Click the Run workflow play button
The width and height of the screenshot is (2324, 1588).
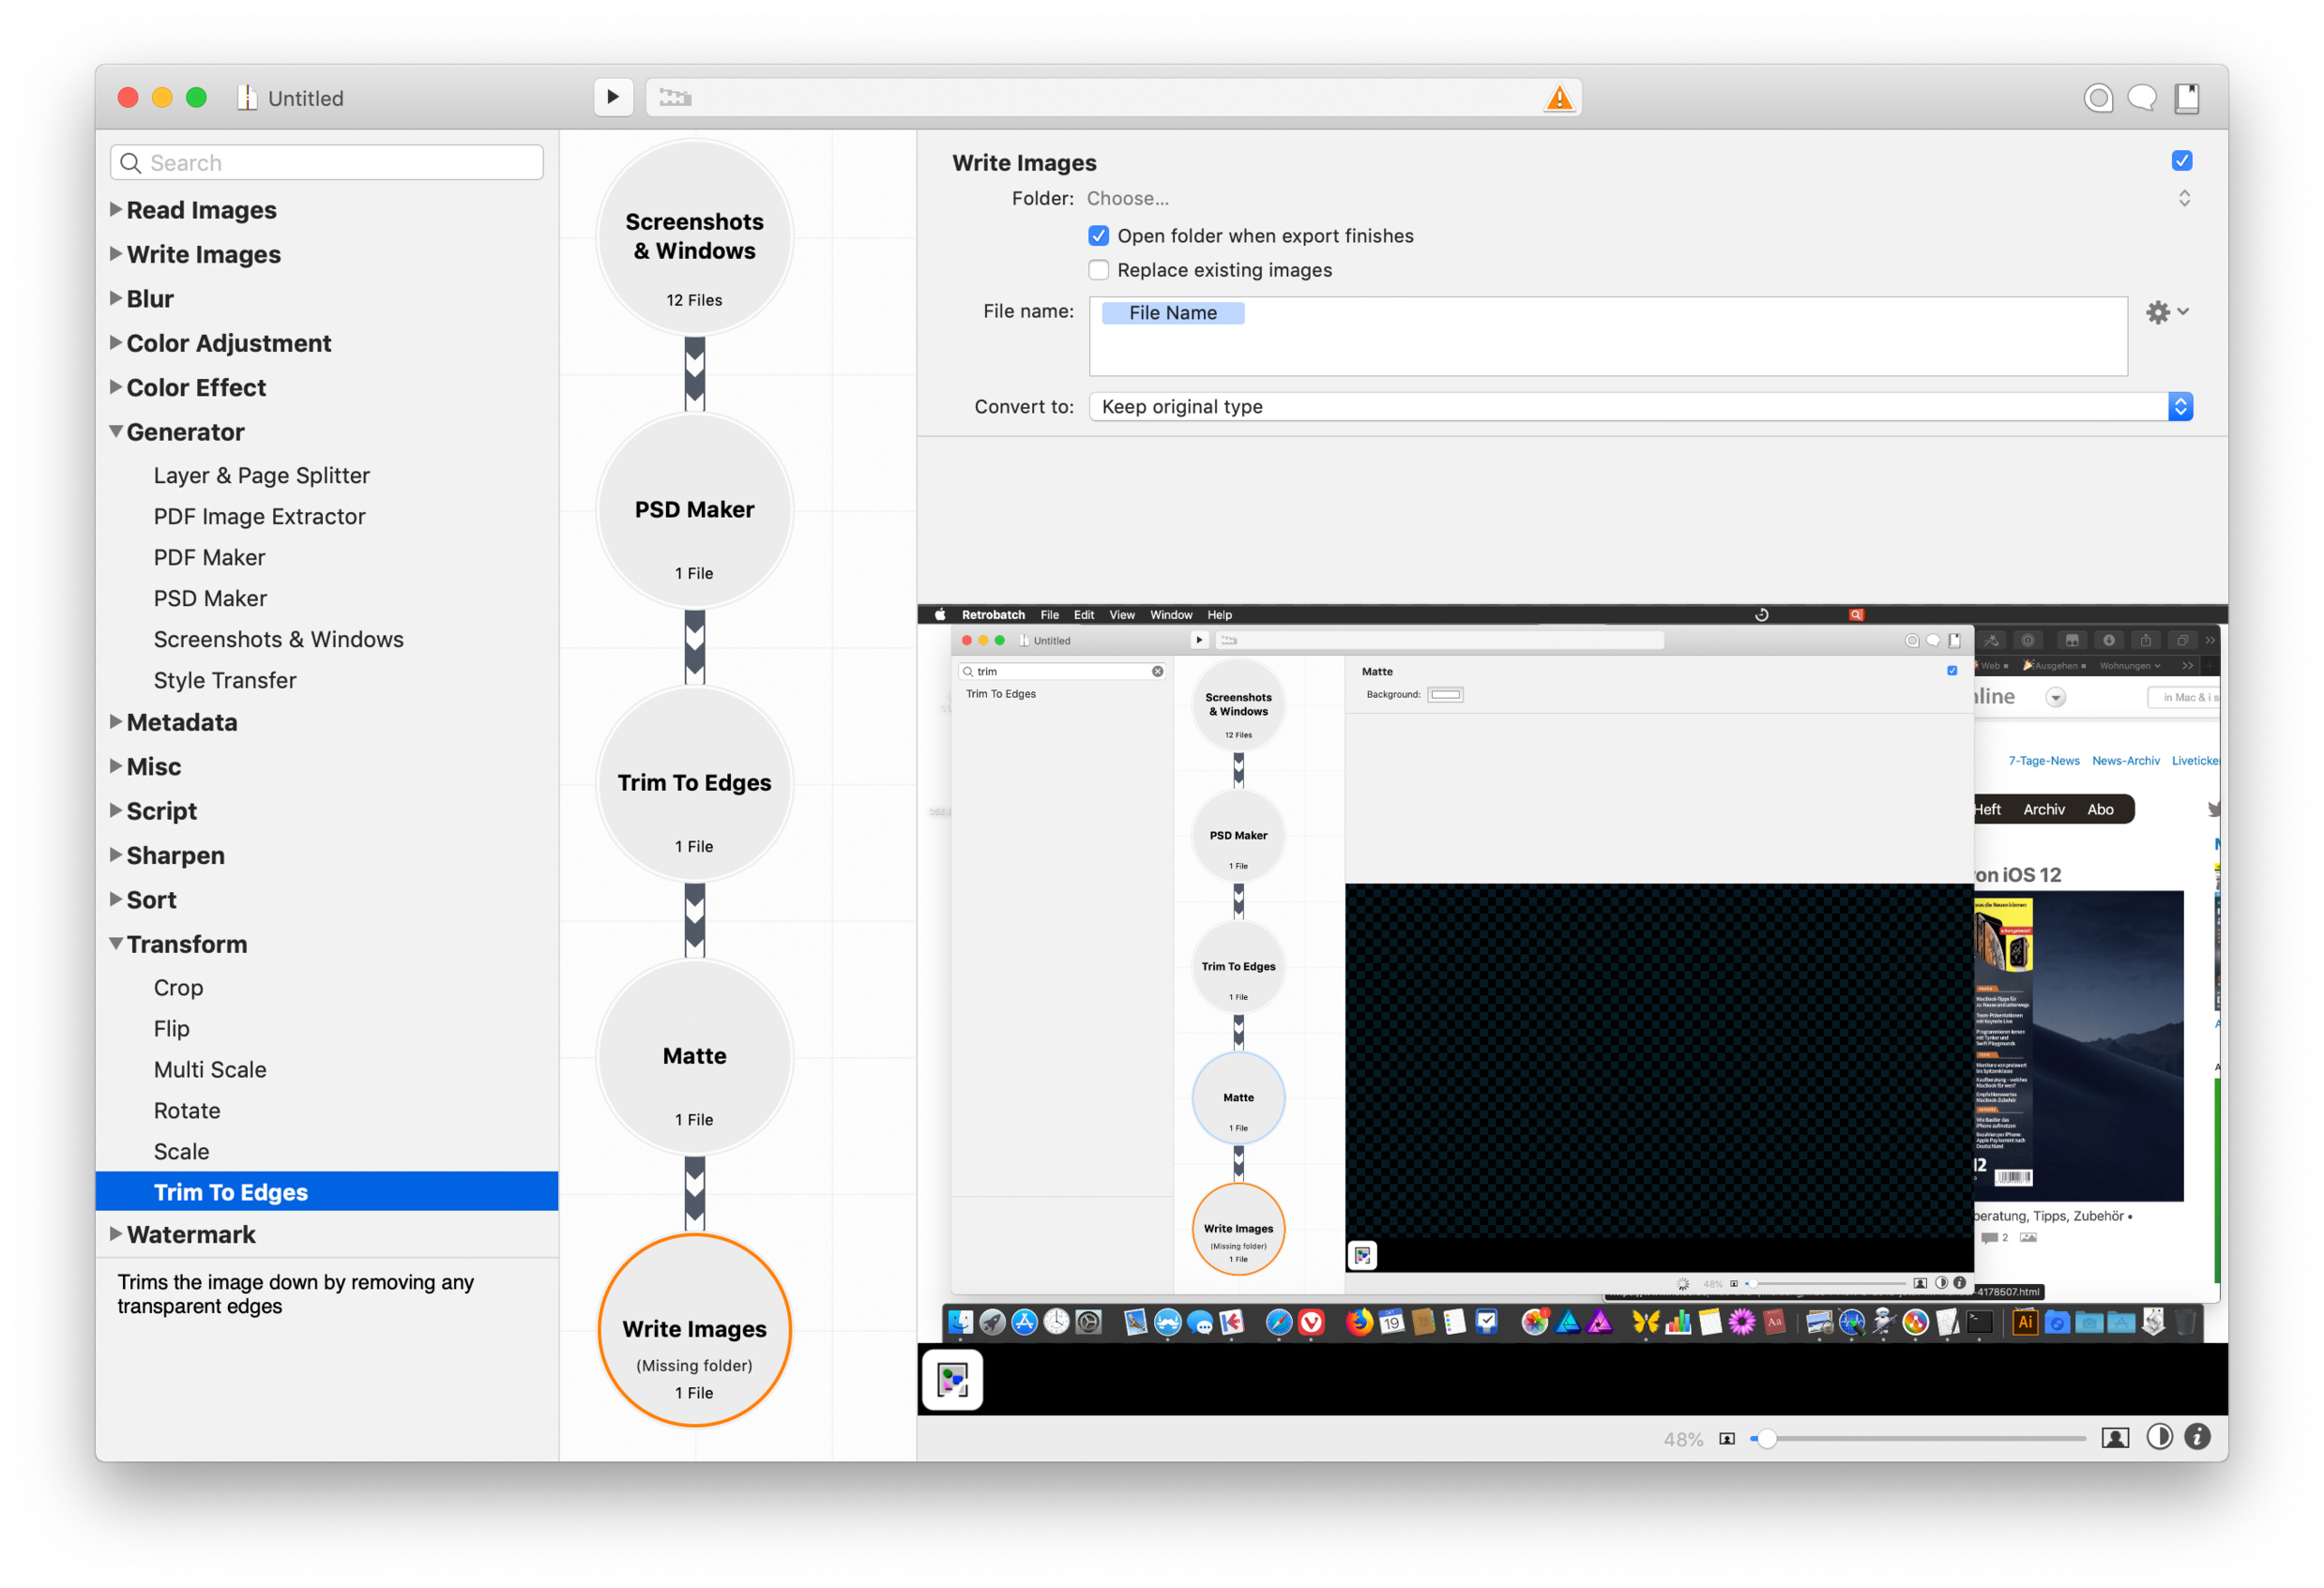(612, 97)
